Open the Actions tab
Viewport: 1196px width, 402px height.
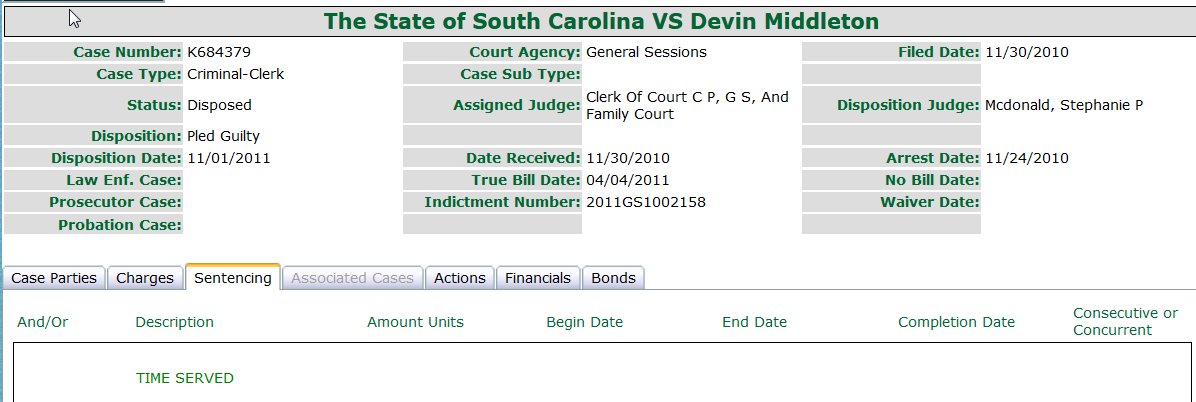[x=460, y=278]
